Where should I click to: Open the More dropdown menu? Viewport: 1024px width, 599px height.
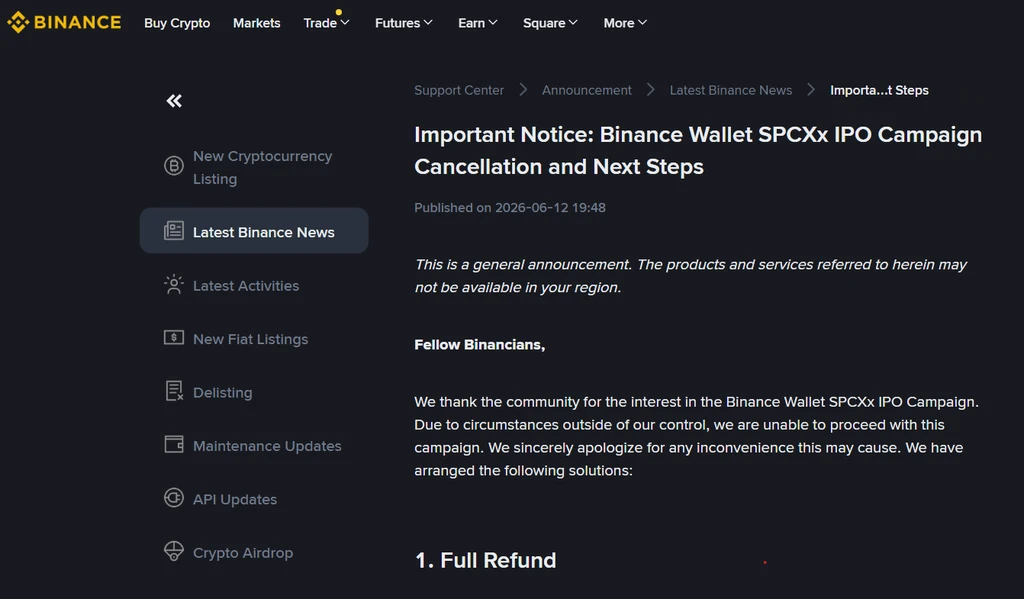(625, 23)
